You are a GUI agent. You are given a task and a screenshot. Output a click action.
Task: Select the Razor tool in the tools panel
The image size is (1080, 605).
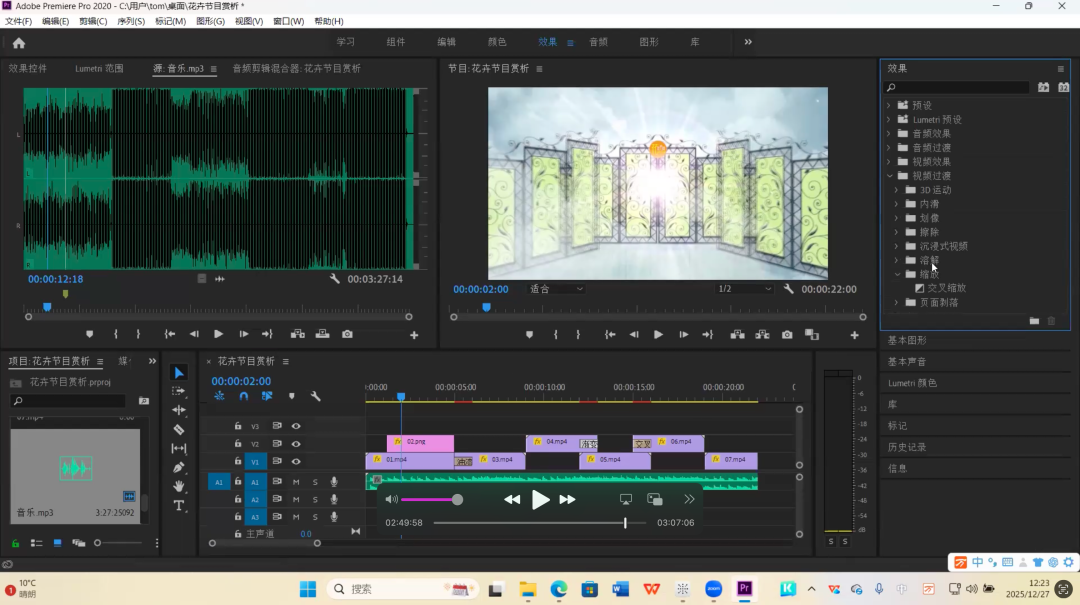point(179,430)
